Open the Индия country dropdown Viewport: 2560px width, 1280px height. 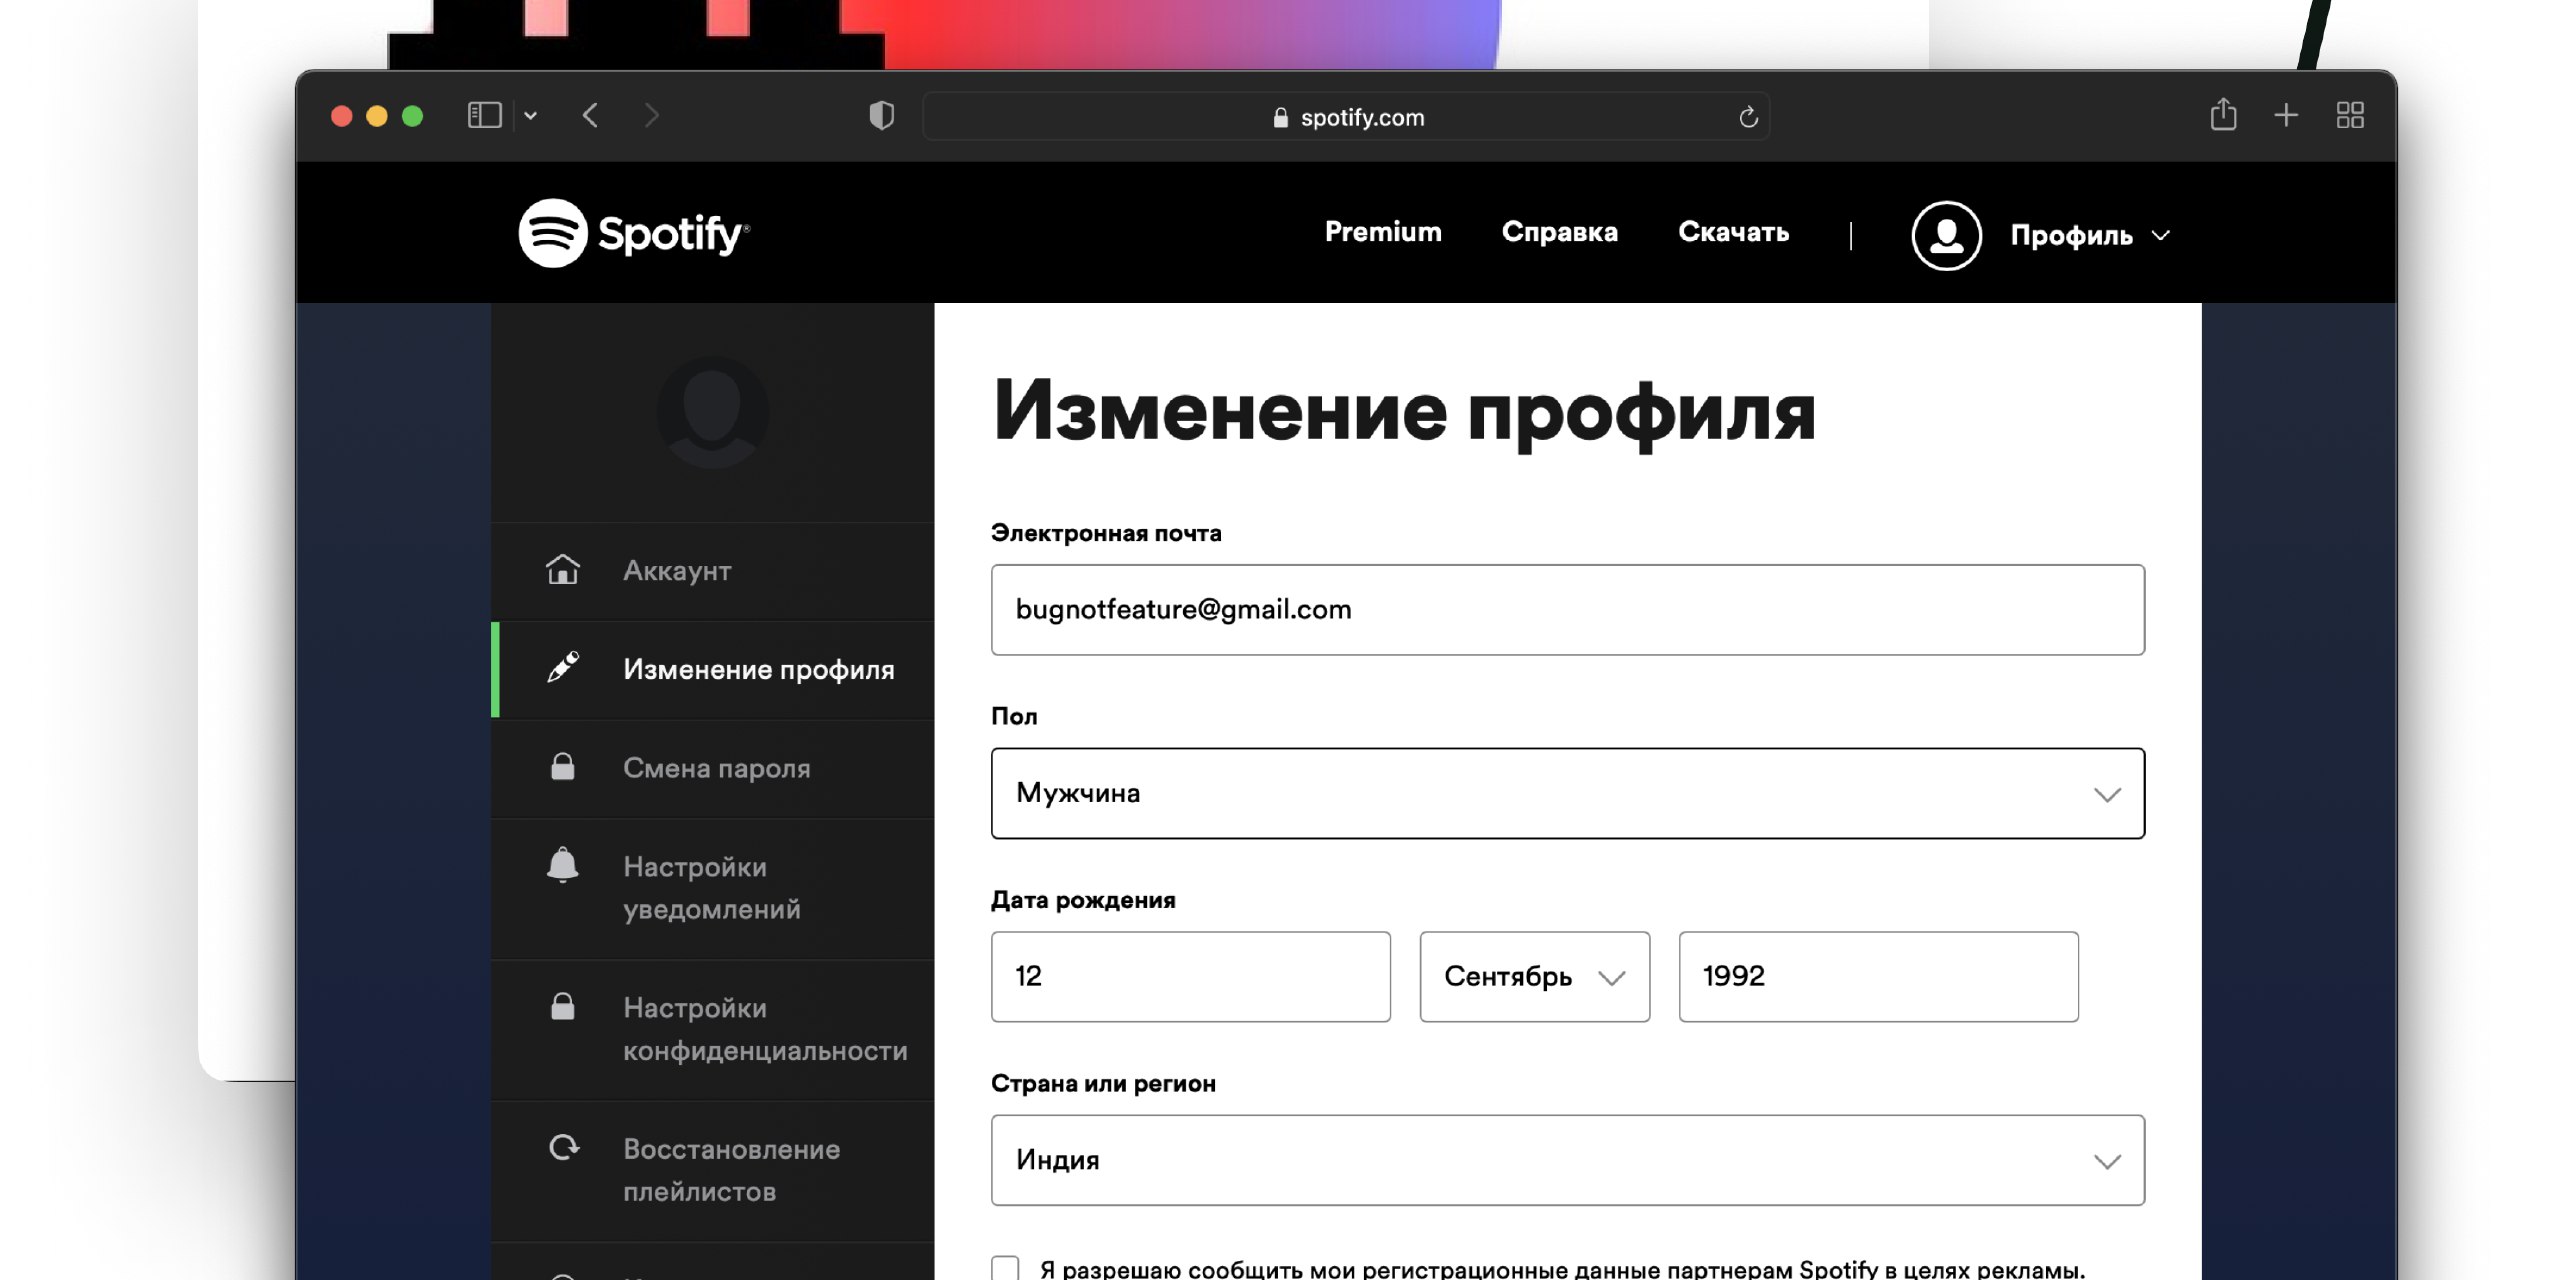(1567, 1160)
